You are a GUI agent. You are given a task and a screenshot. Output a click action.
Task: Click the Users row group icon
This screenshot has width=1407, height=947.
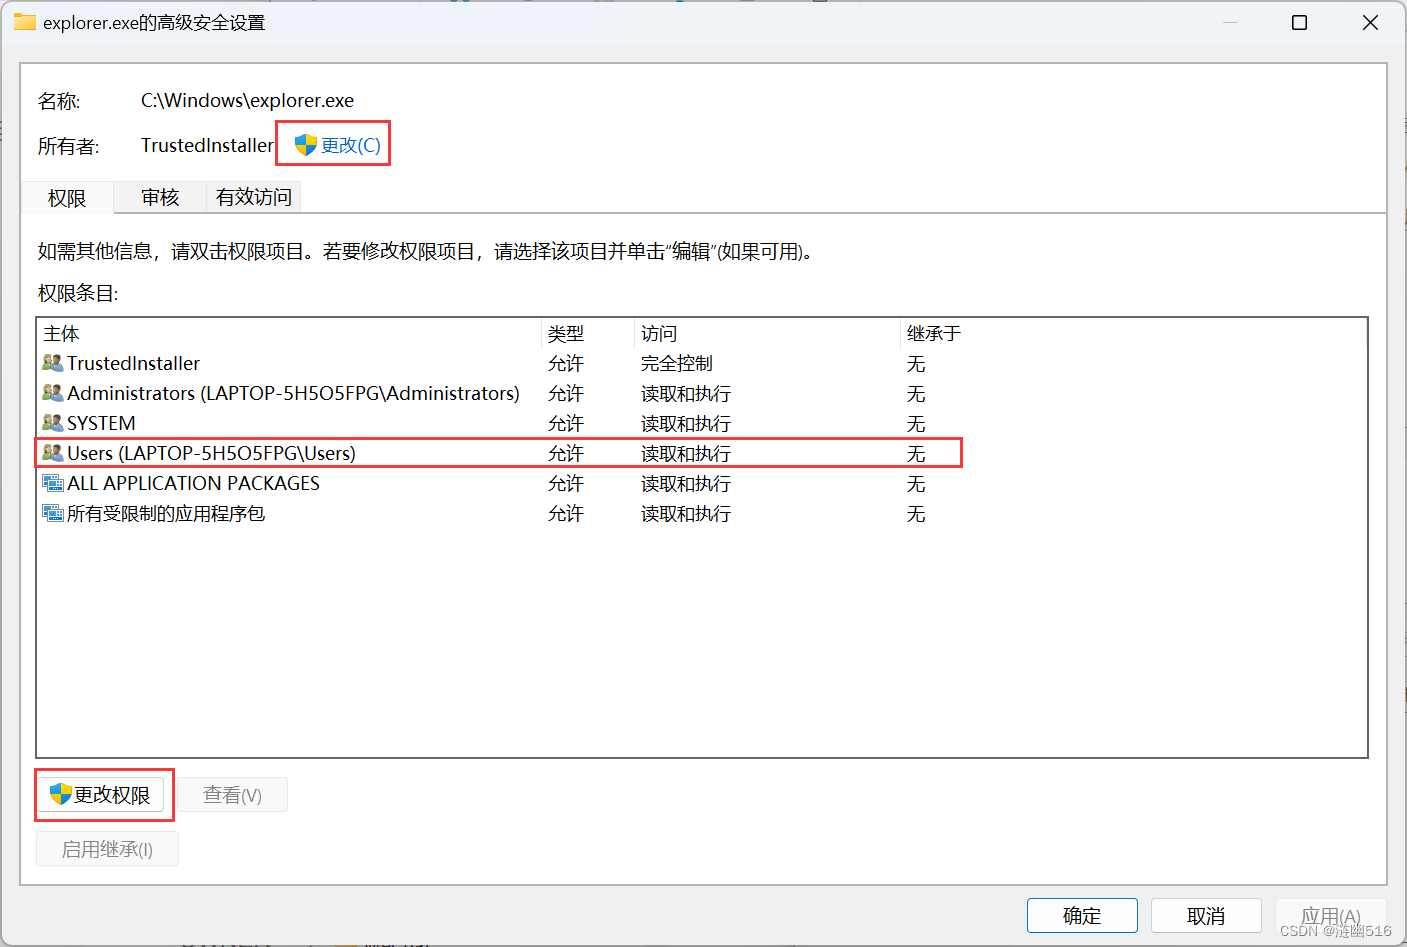point(53,453)
